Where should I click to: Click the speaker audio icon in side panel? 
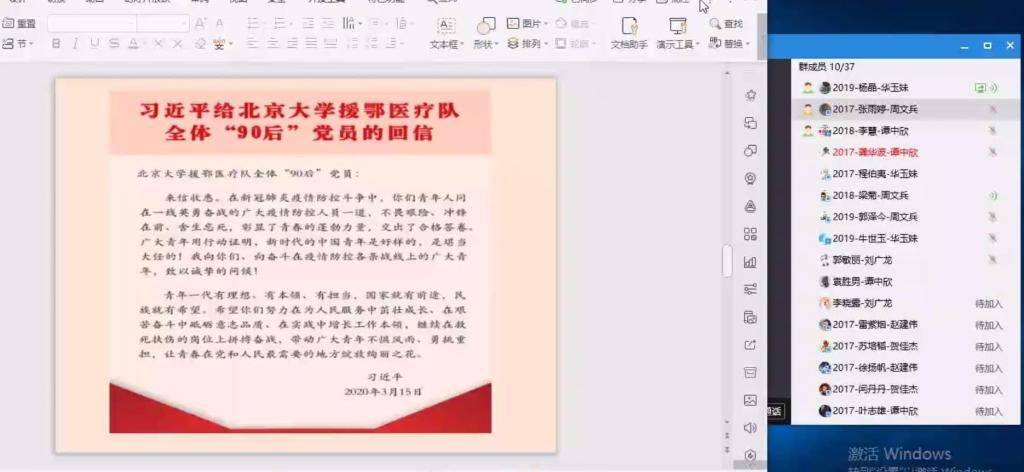point(750,428)
